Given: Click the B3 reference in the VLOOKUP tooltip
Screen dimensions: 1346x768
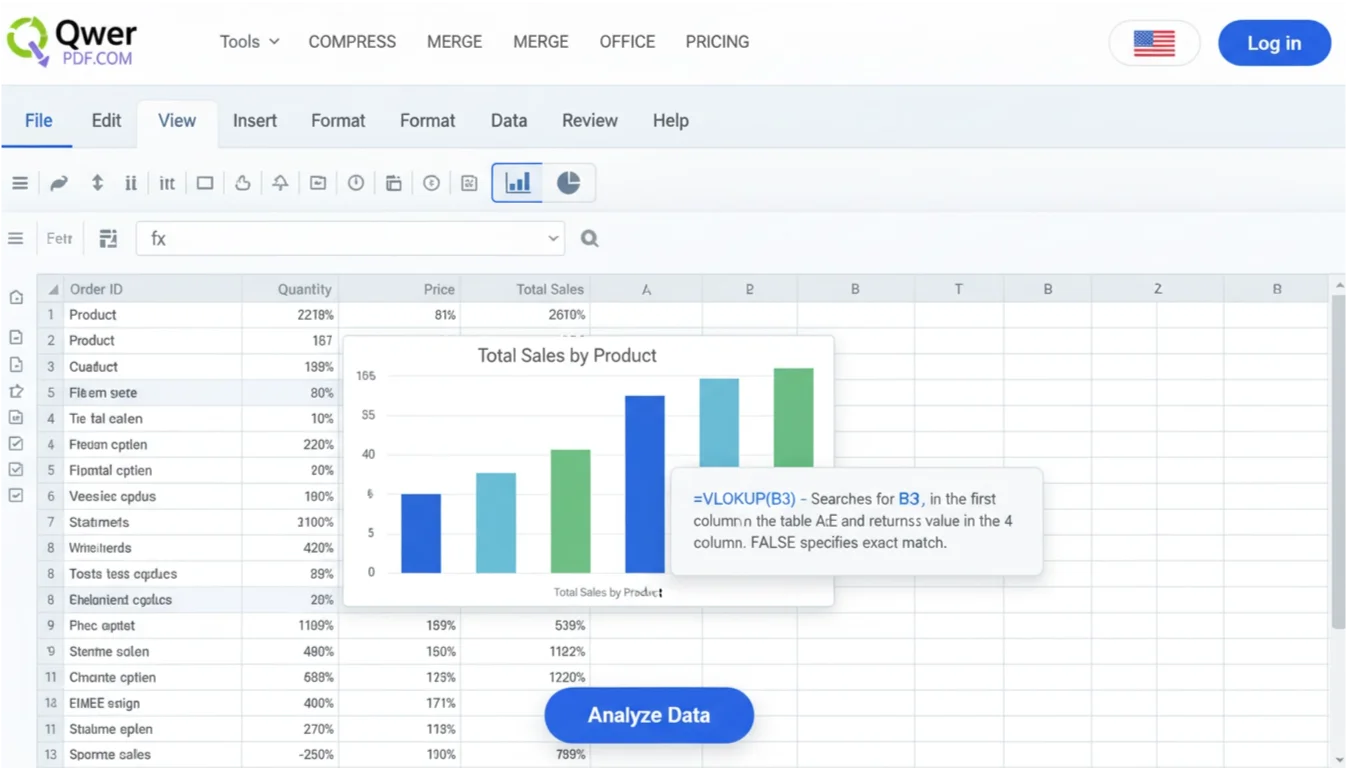Looking at the screenshot, I should [910, 499].
